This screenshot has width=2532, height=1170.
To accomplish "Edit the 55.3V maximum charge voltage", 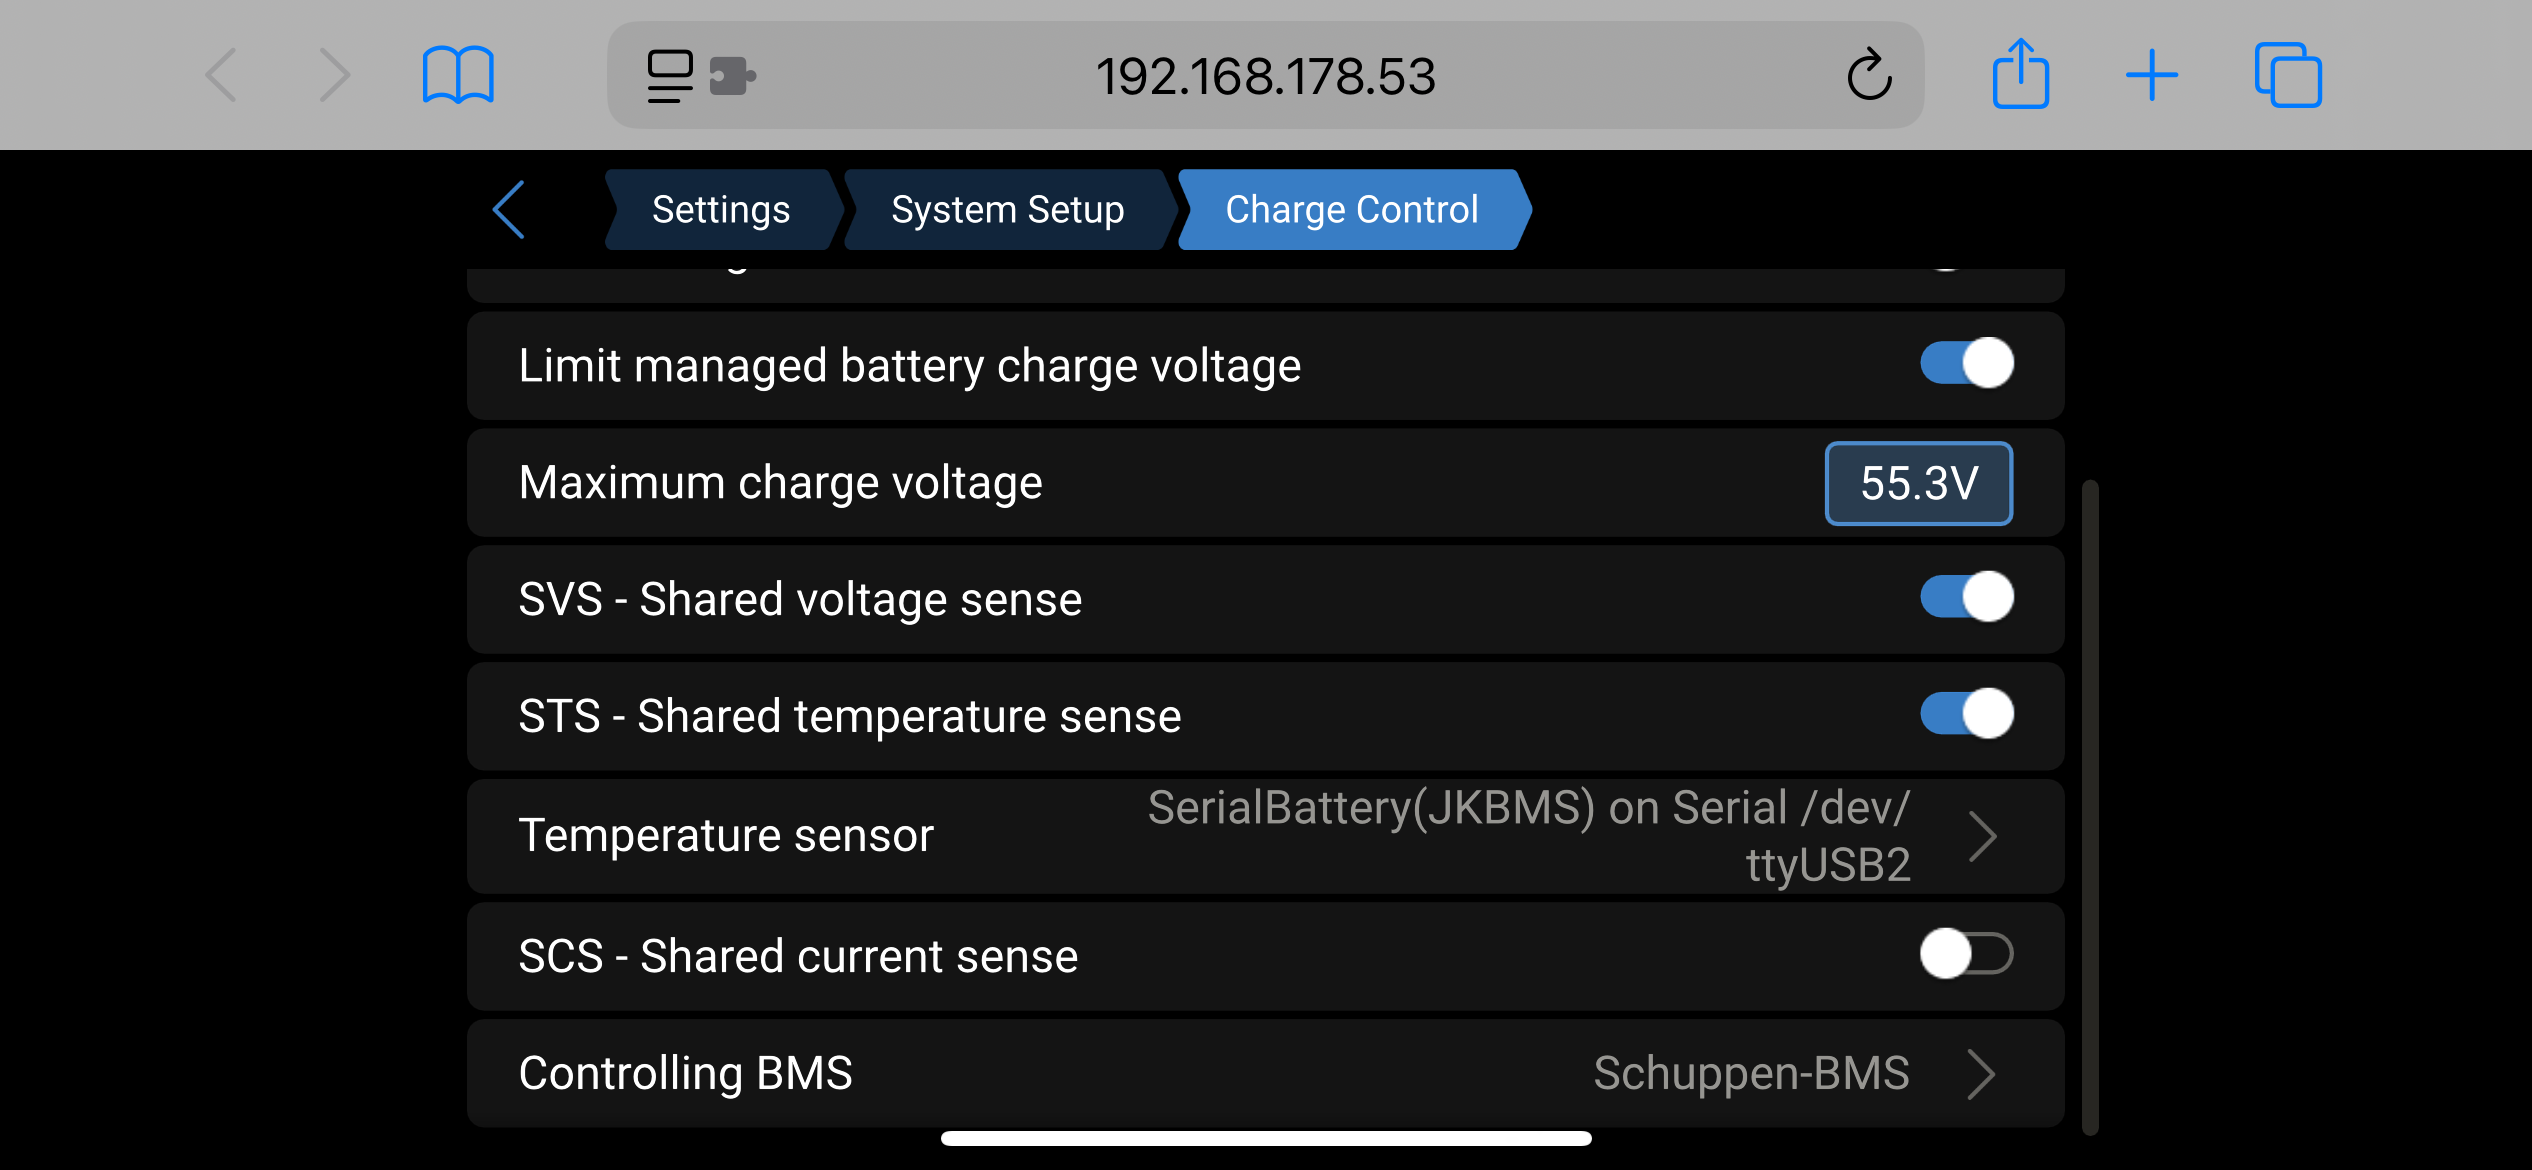I will coord(1918,483).
